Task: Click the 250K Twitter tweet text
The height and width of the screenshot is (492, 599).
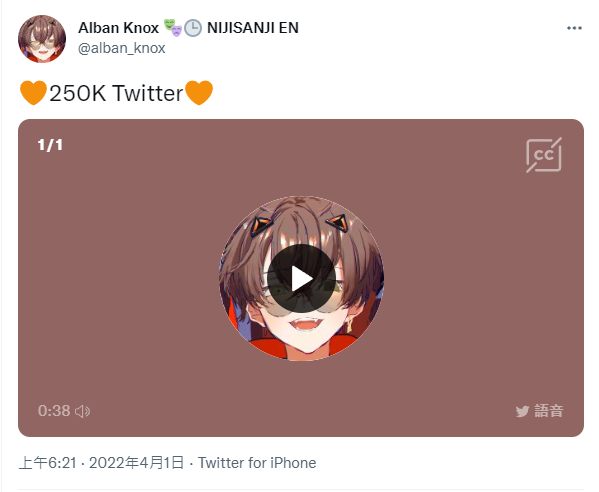Action: pos(116,93)
